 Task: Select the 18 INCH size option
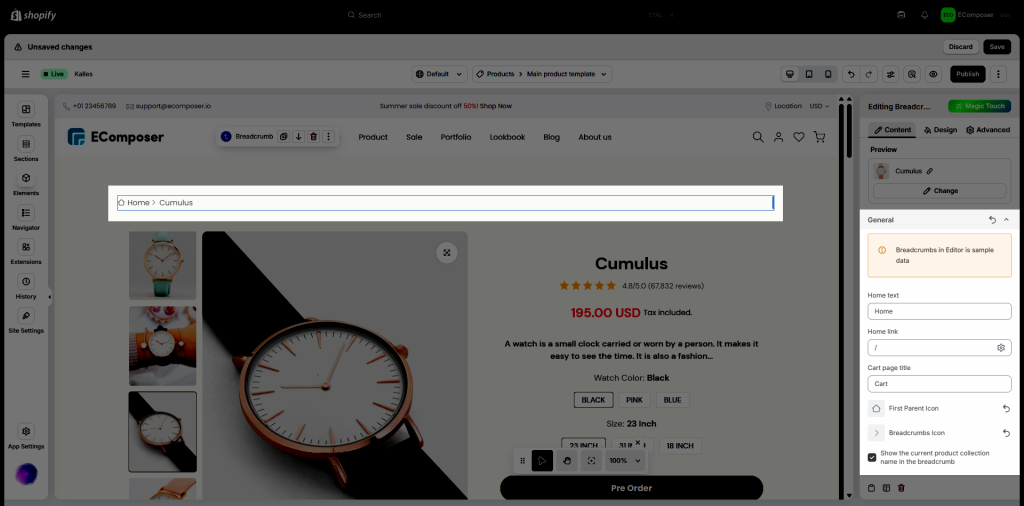pos(680,446)
